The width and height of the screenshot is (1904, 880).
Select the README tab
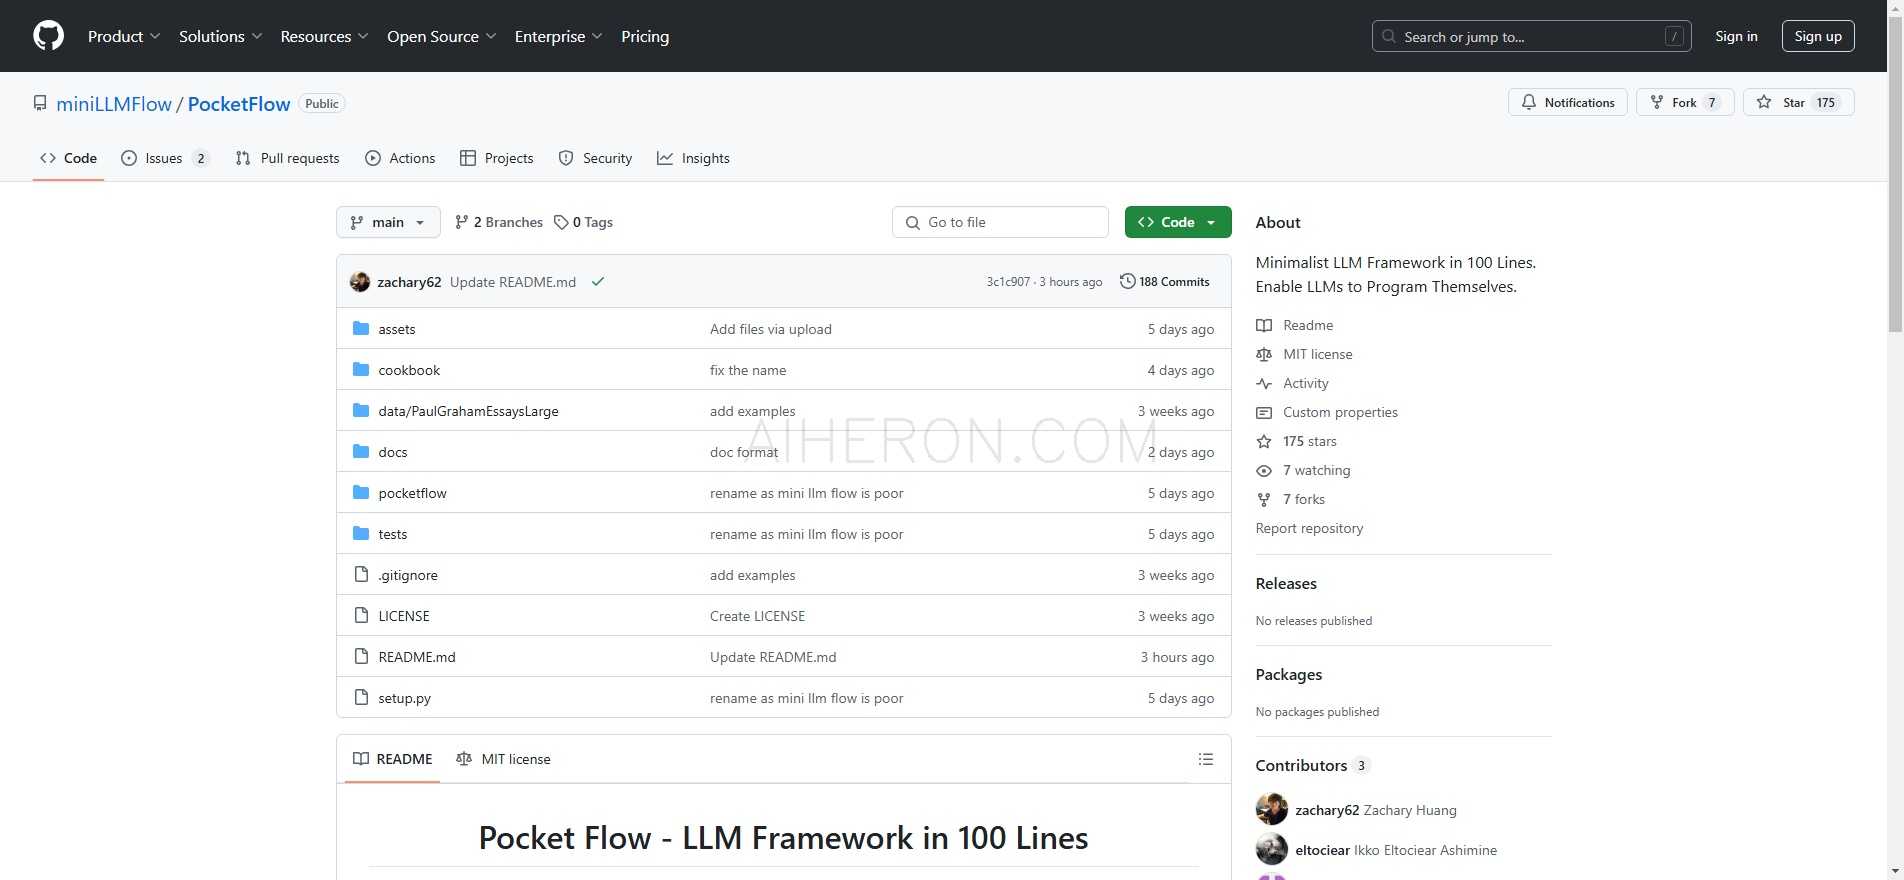pos(393,759)
